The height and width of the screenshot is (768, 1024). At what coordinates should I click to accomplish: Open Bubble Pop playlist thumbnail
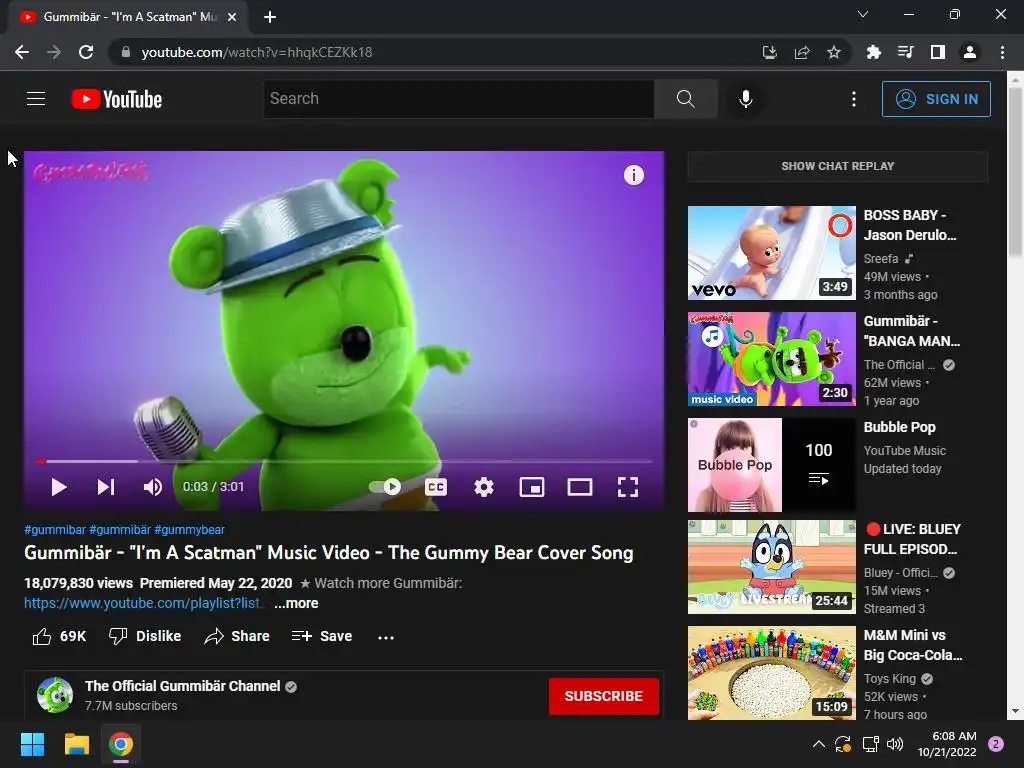pos(771,465)
